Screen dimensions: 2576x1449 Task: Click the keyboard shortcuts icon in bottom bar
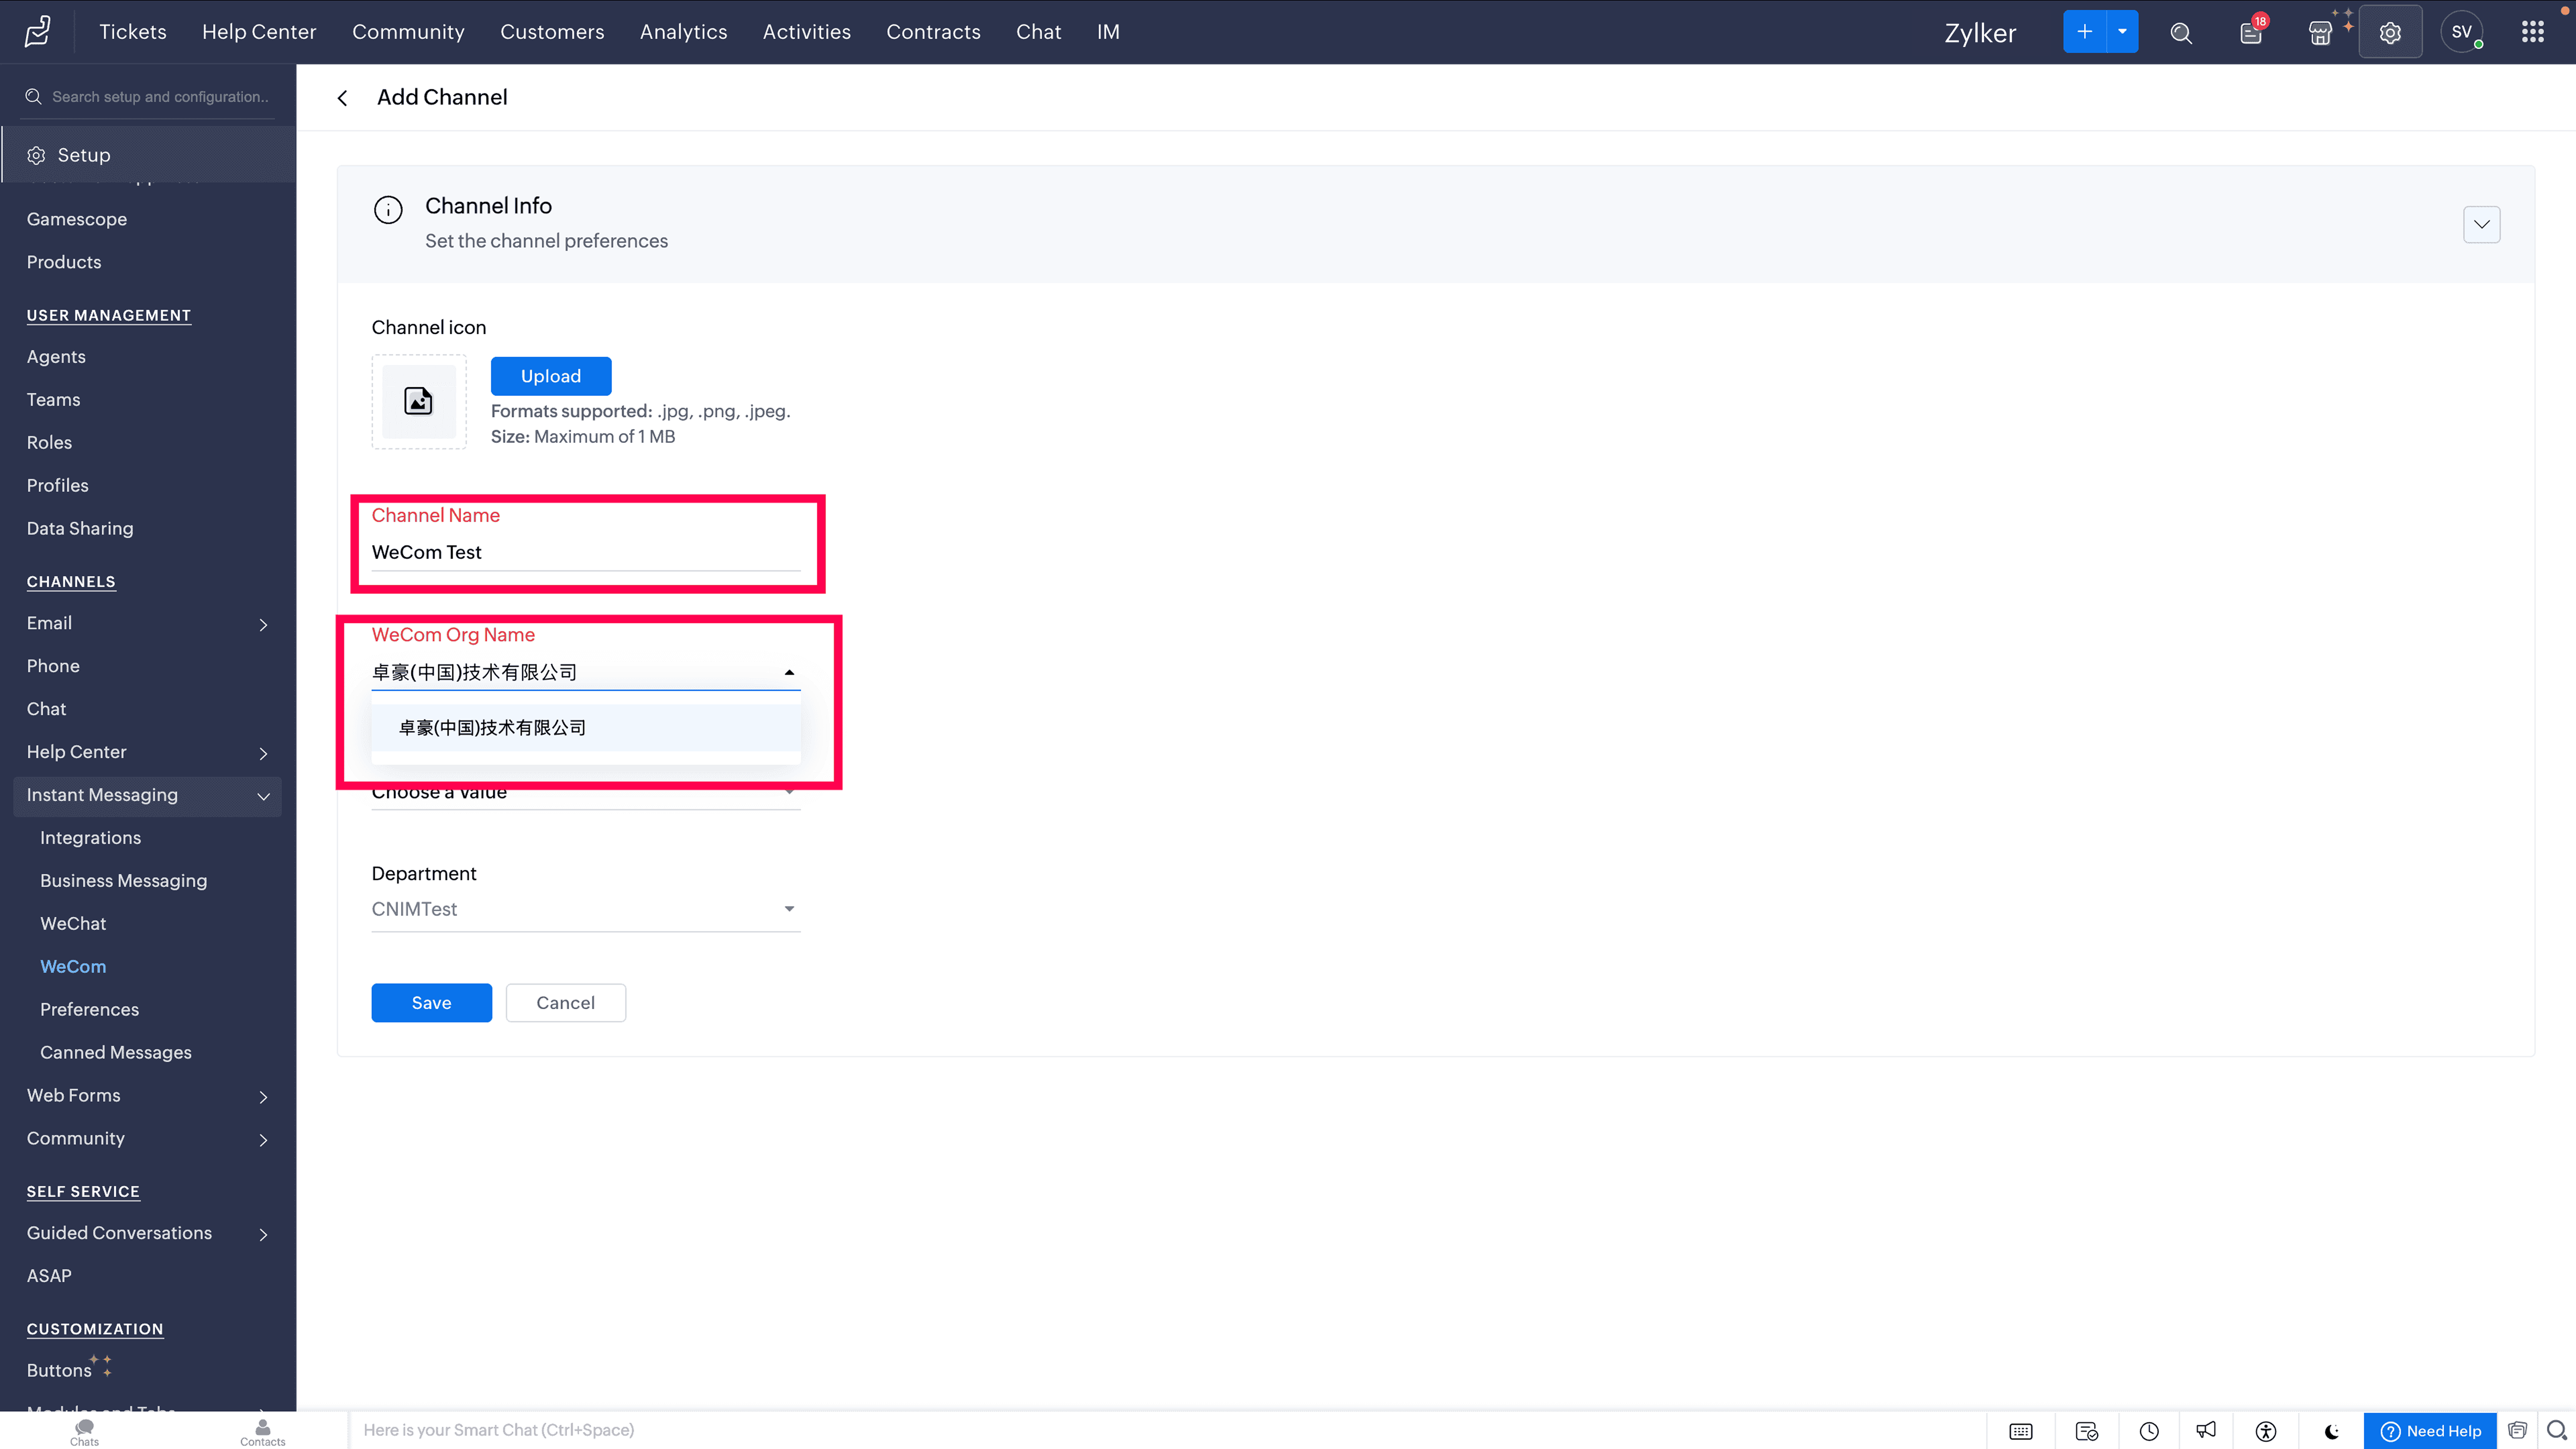pyautogui.click(x=2020, y=1431)
